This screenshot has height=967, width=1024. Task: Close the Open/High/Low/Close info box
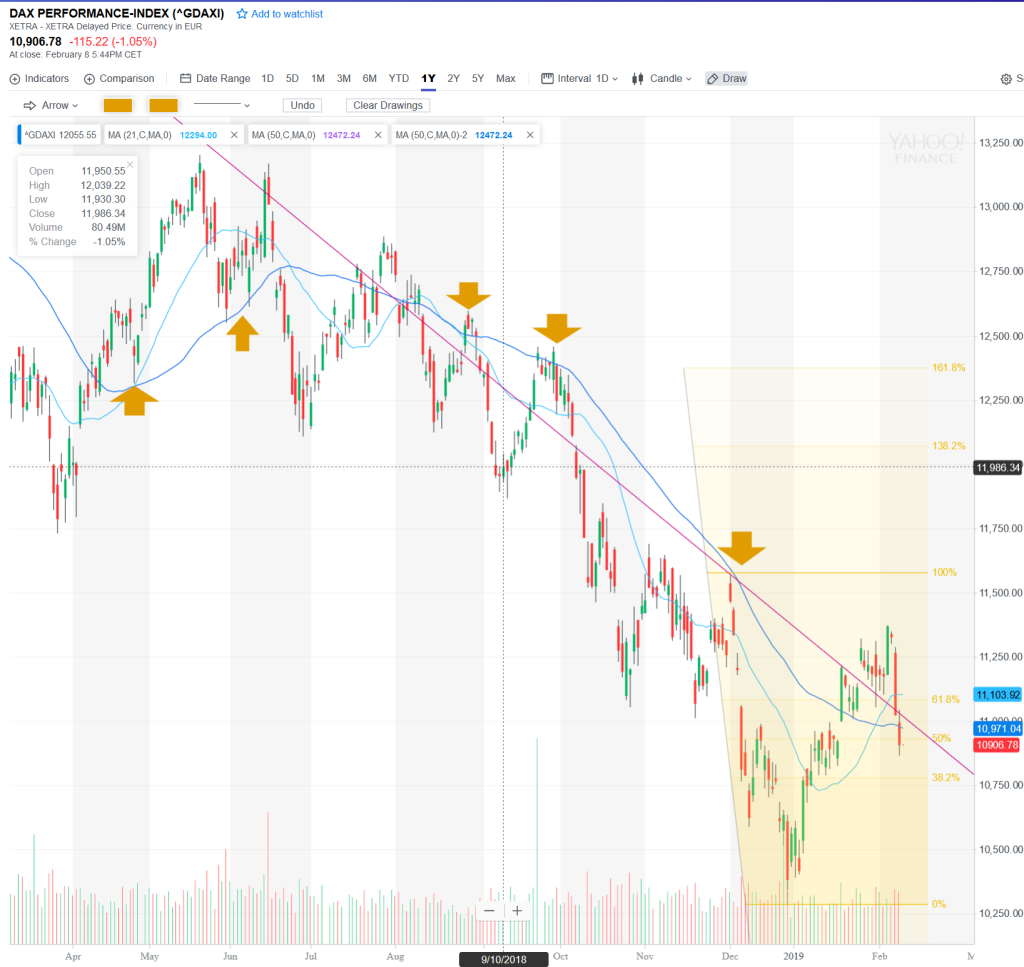pos(129,164)
